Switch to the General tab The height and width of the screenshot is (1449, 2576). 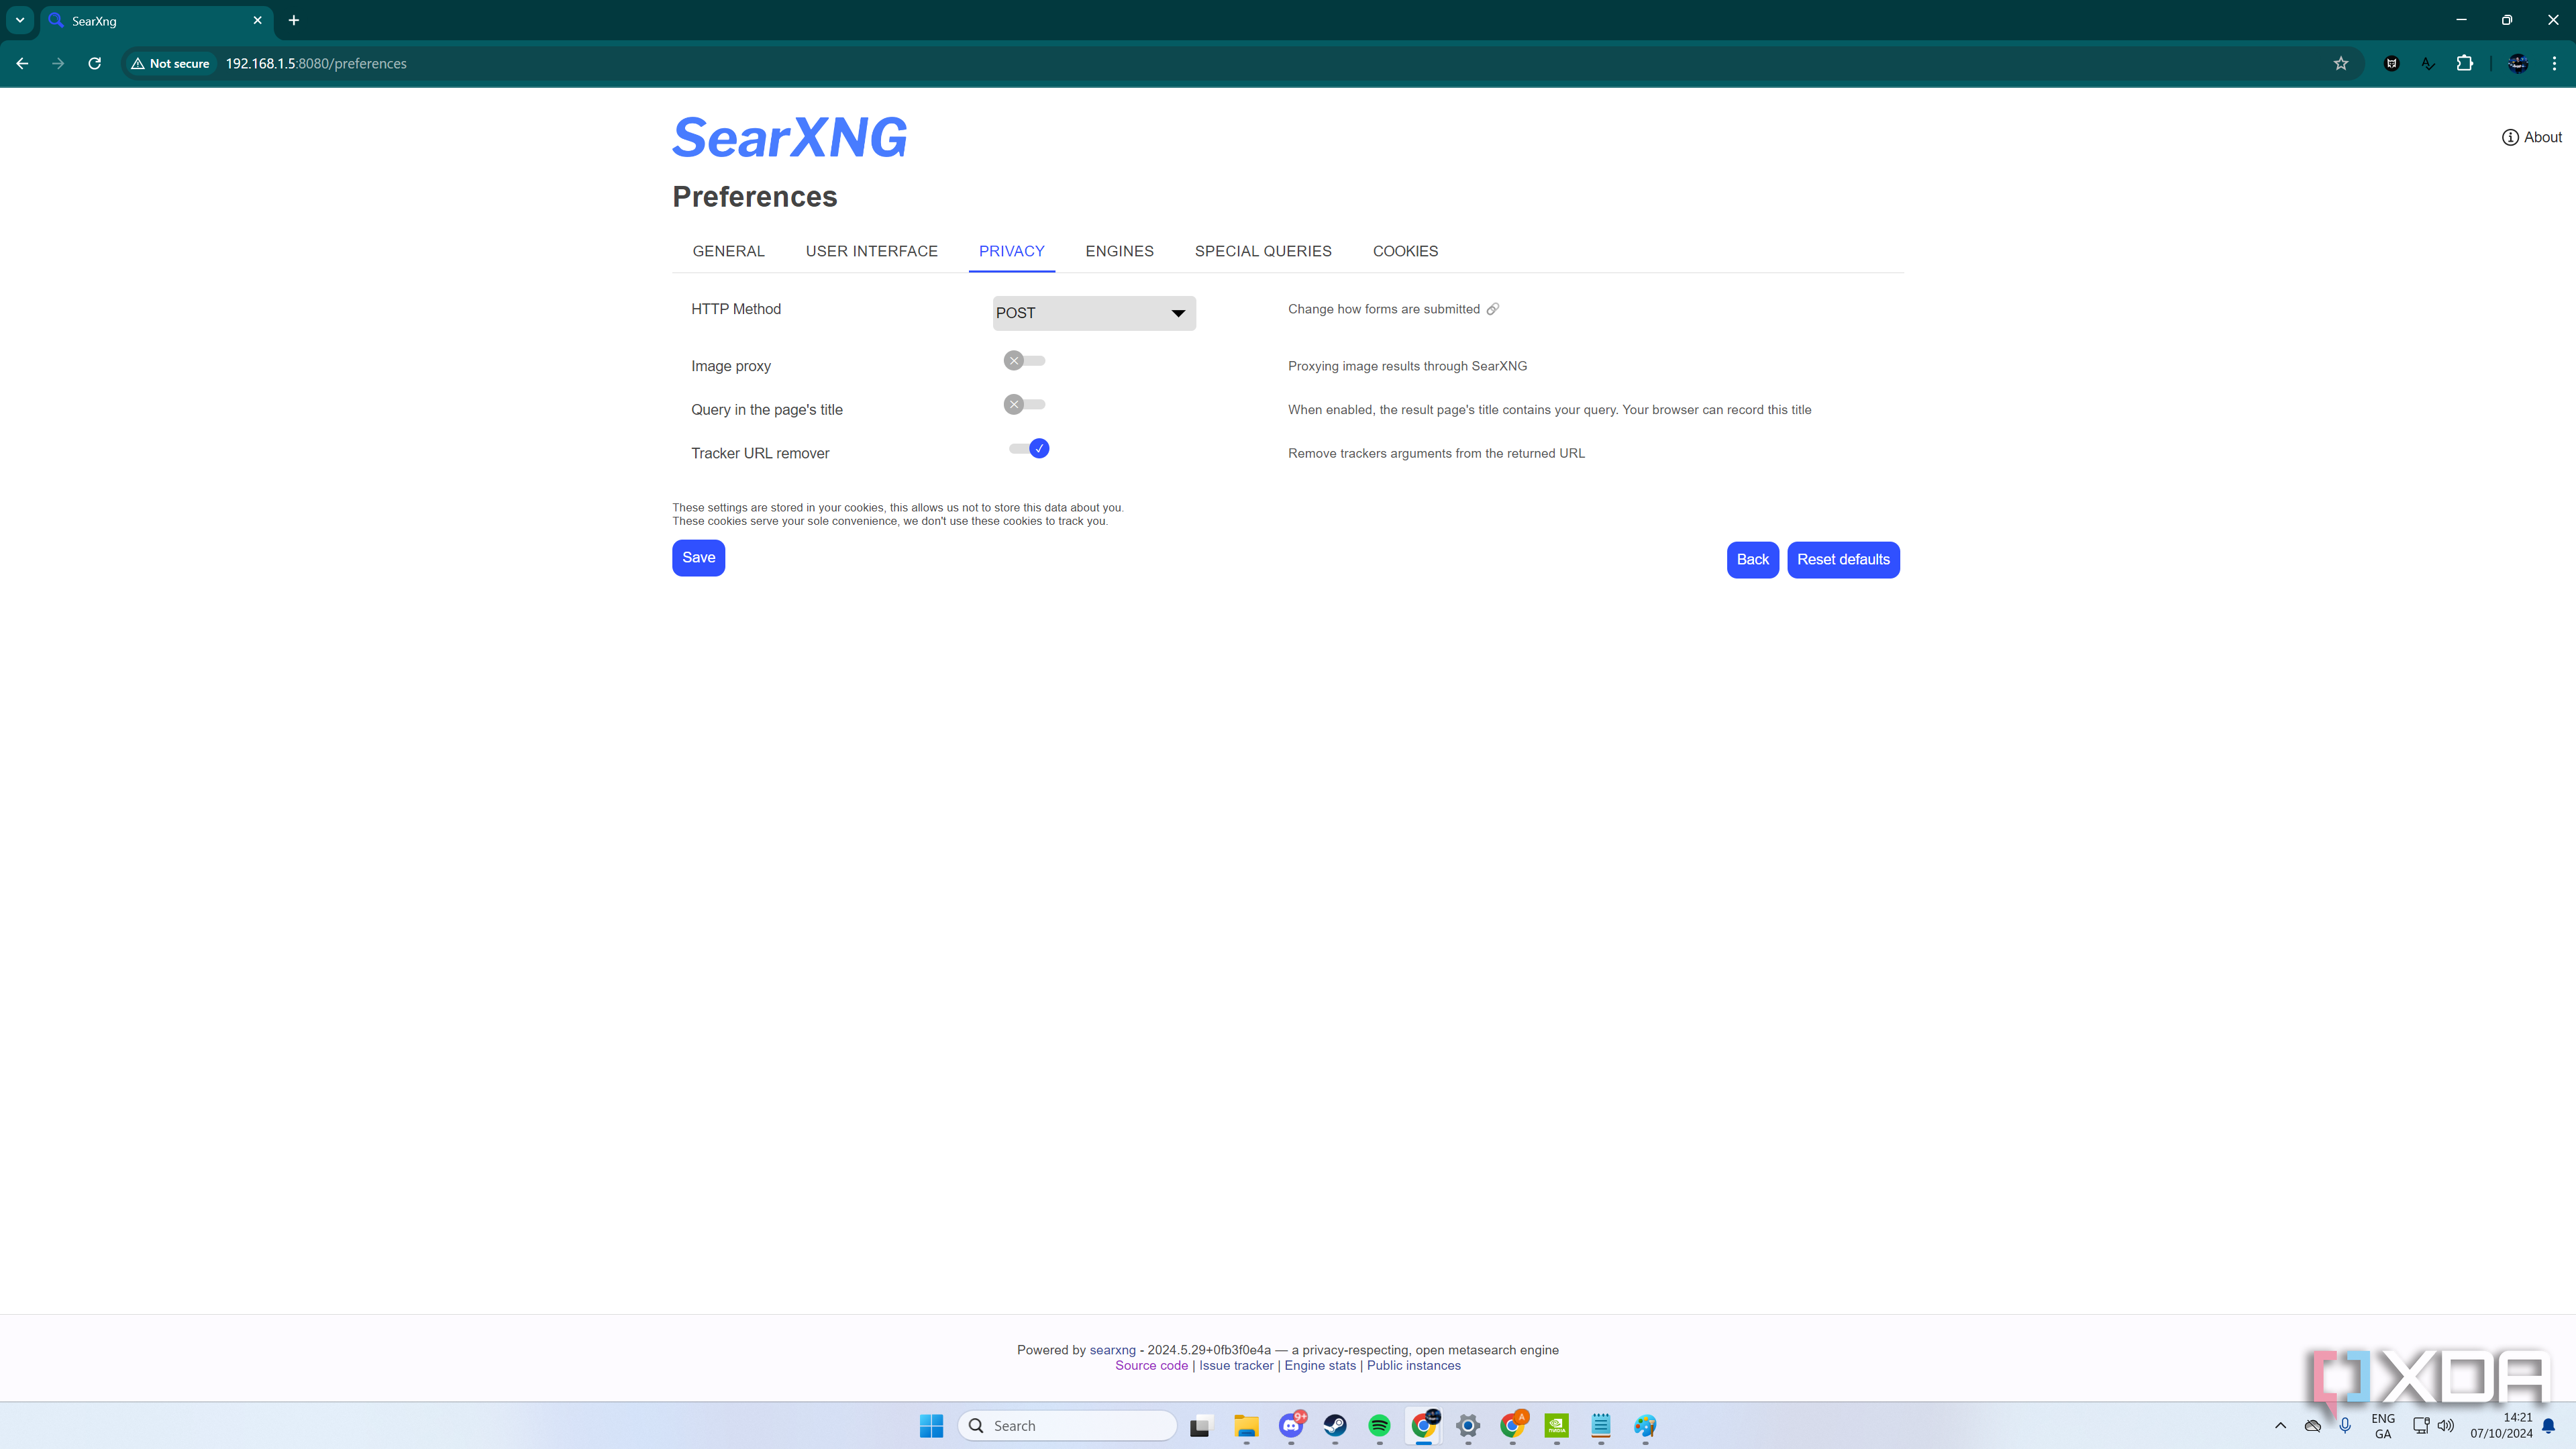(728, 251)
